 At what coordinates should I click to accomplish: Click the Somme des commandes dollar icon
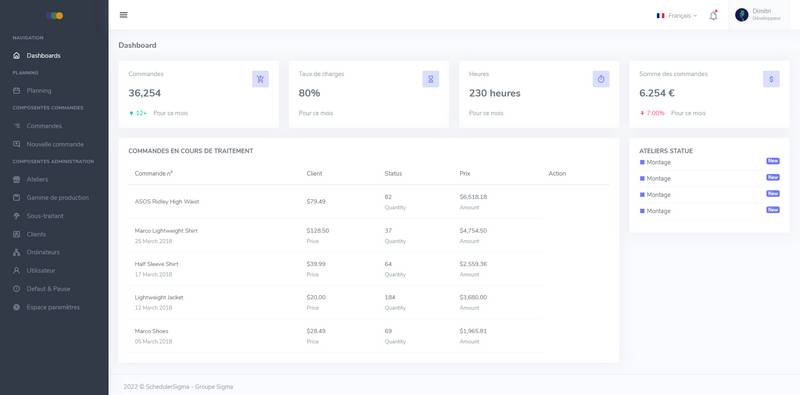click(x=771, y=79)
